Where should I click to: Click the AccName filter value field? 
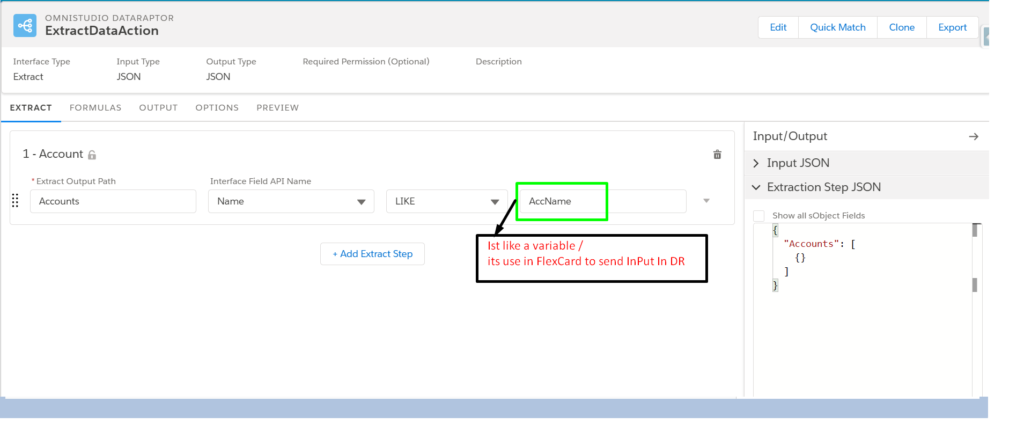point(601,201)
